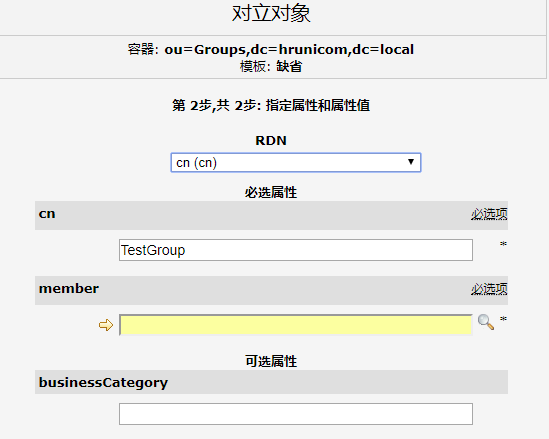549x439 pixels.
Task: Click the 必选项 link in the member row
Action: 489,289
